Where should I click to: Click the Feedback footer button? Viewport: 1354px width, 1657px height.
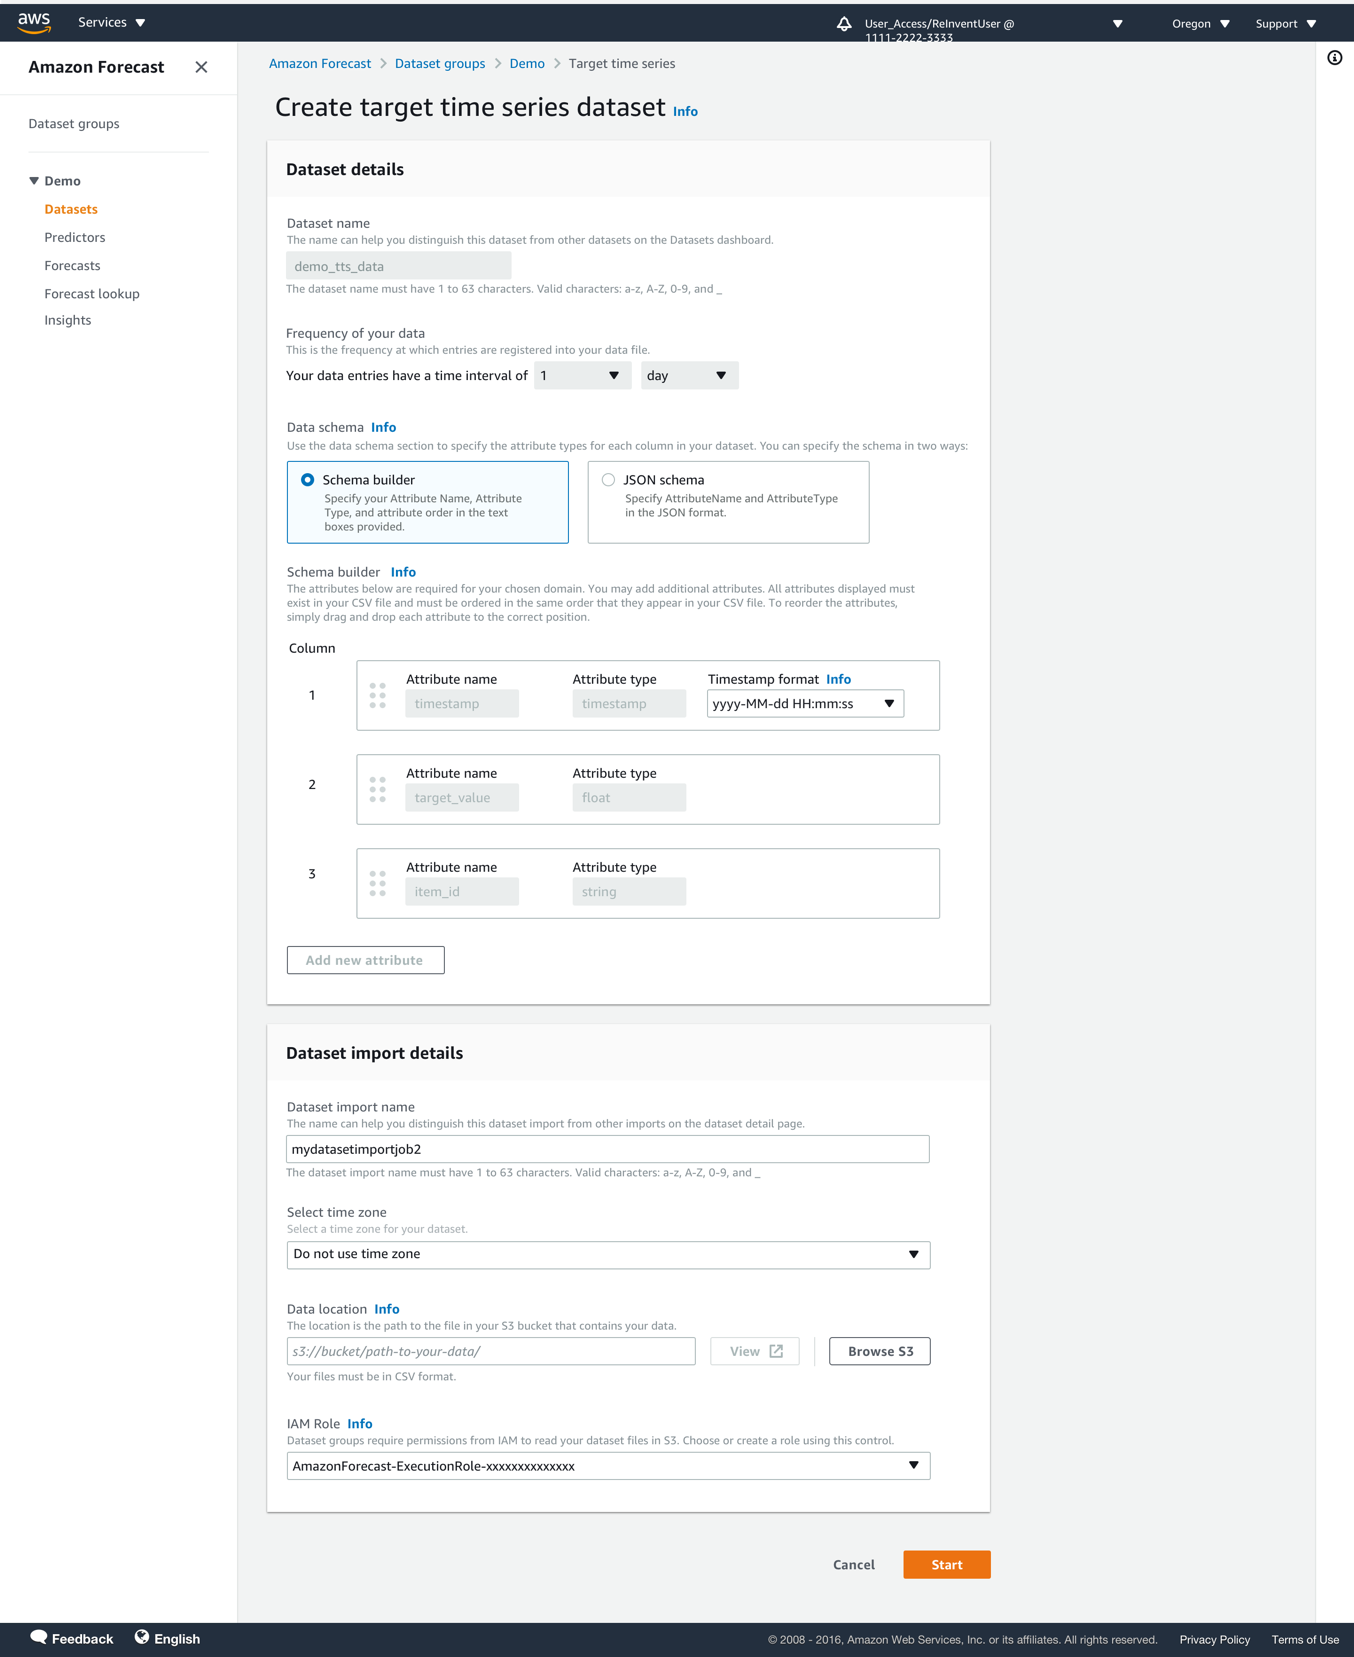pos(72,1638)
